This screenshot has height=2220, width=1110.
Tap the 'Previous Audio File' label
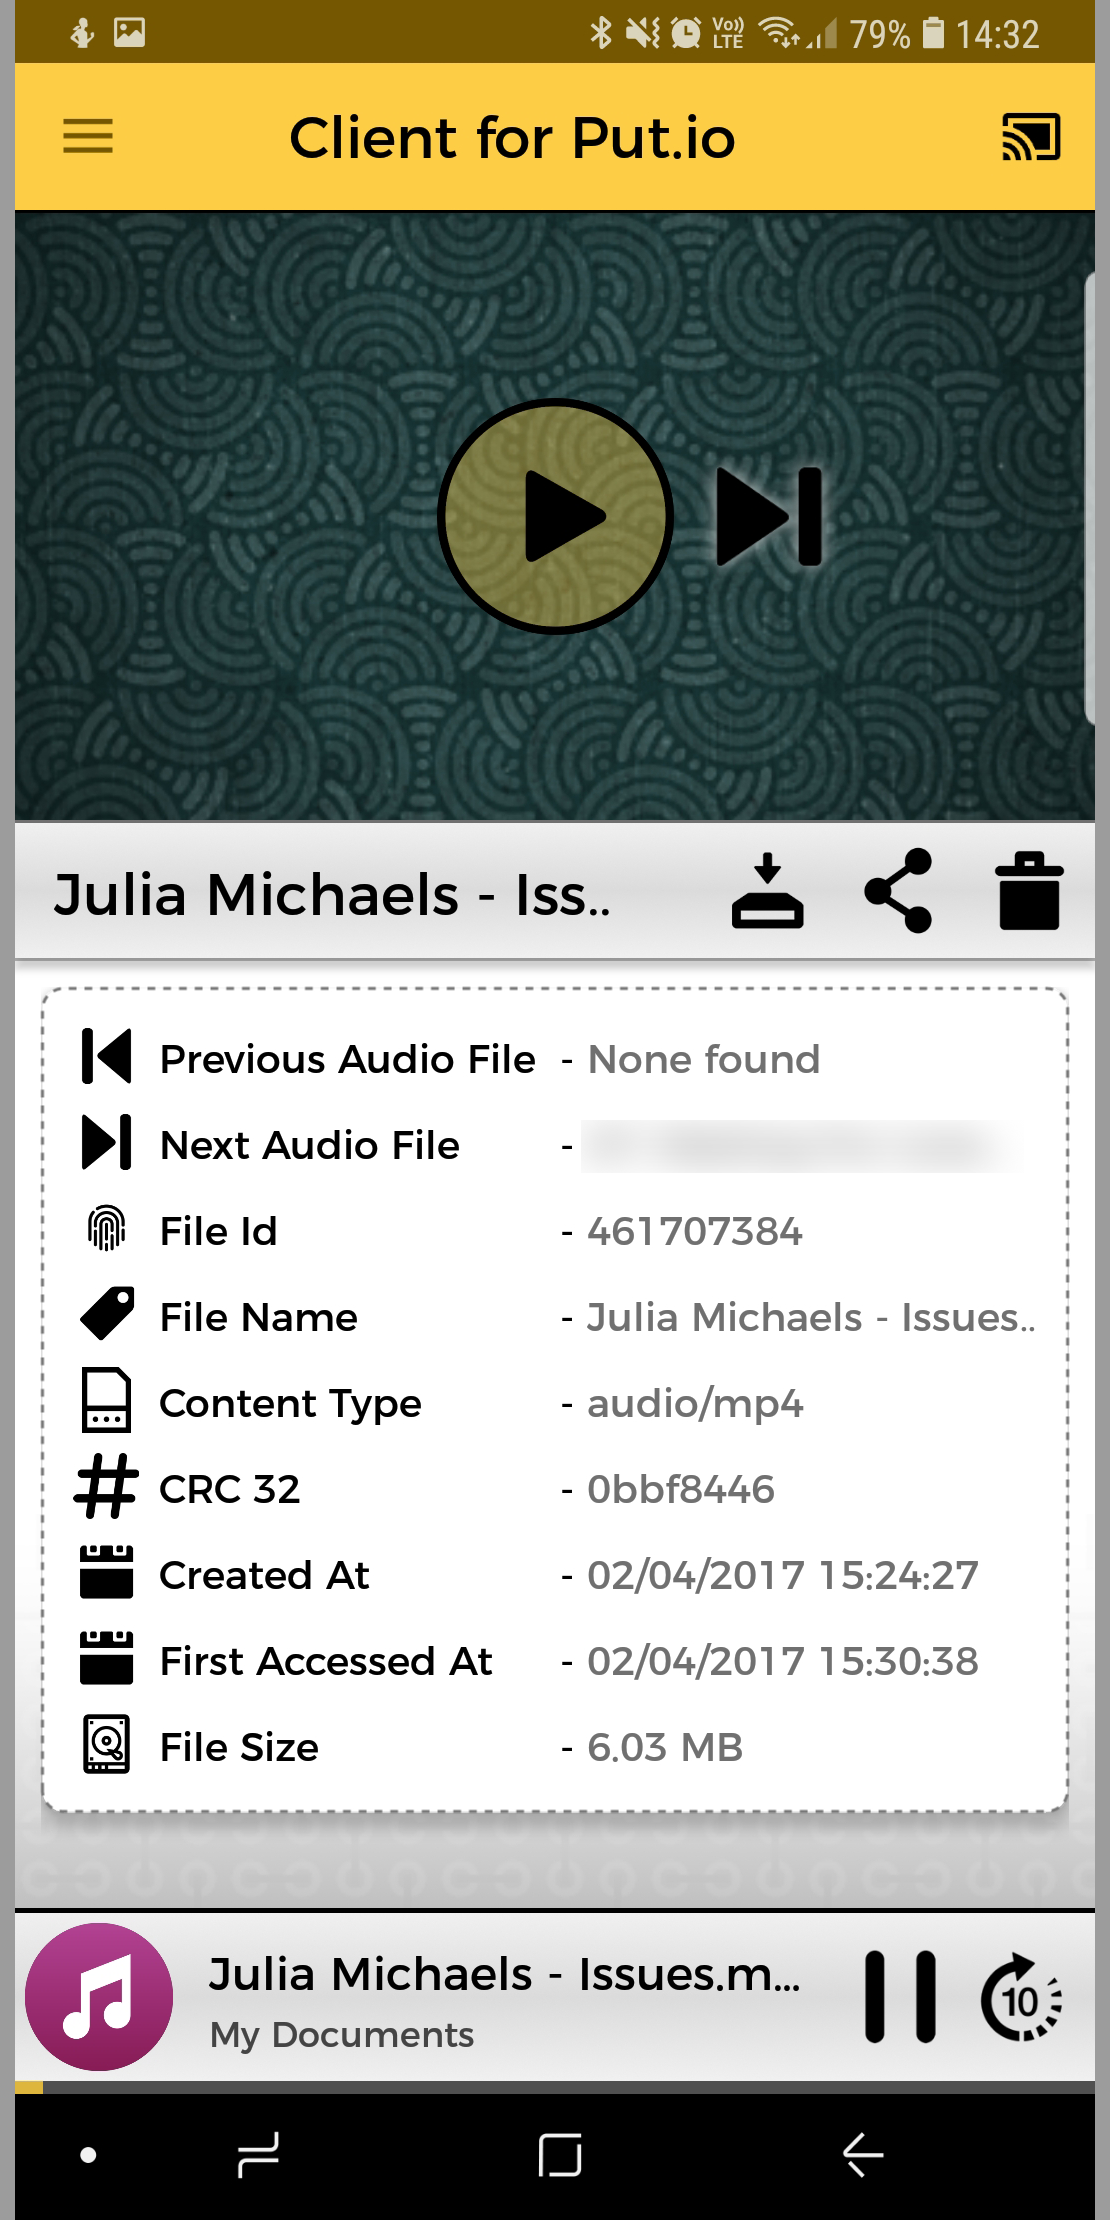click(x=348, y=1059)
